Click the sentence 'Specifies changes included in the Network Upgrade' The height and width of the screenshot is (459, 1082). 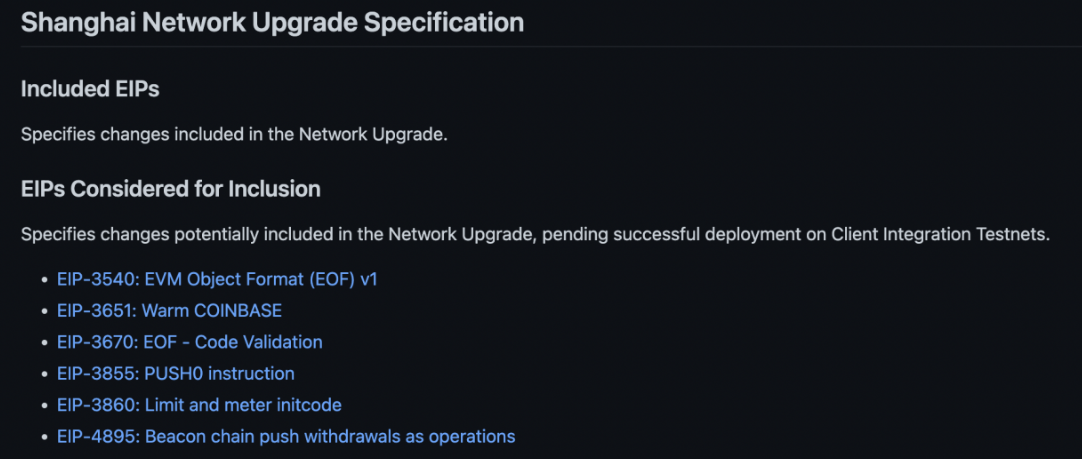click(234, 135)
